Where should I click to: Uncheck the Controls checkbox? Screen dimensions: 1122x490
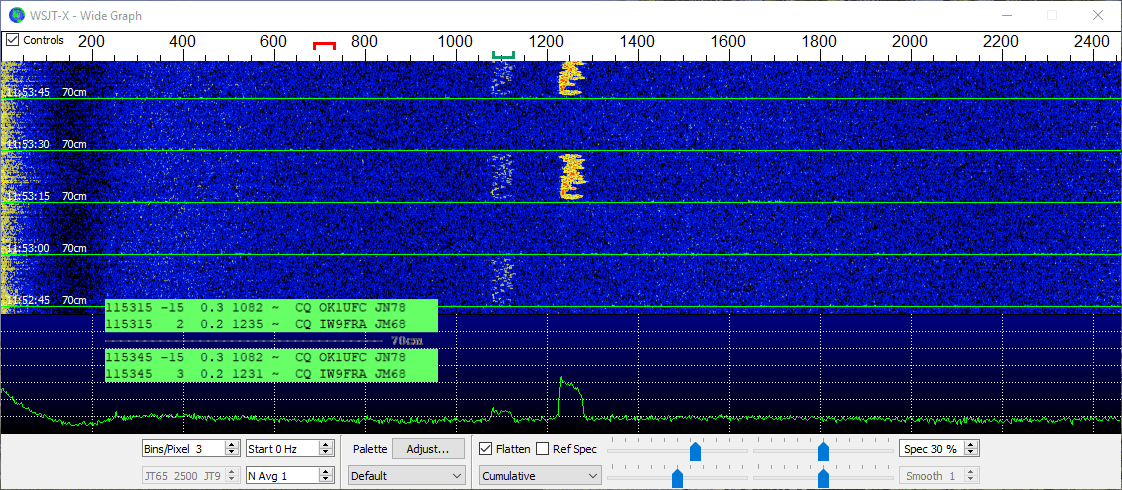(x=13, y=40)
